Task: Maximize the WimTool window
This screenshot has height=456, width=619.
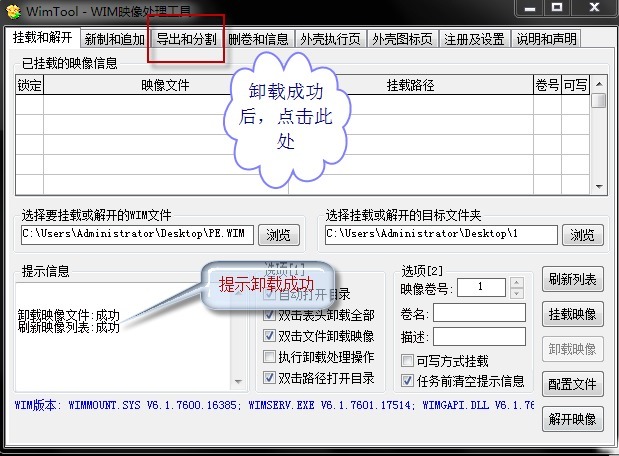Action: click(557, 8)
